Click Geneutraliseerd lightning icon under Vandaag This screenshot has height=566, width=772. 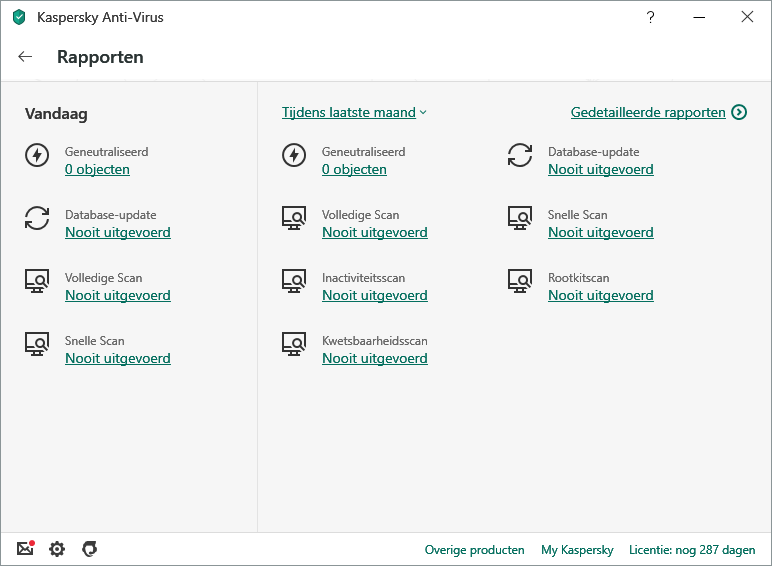tap(37, 155)
